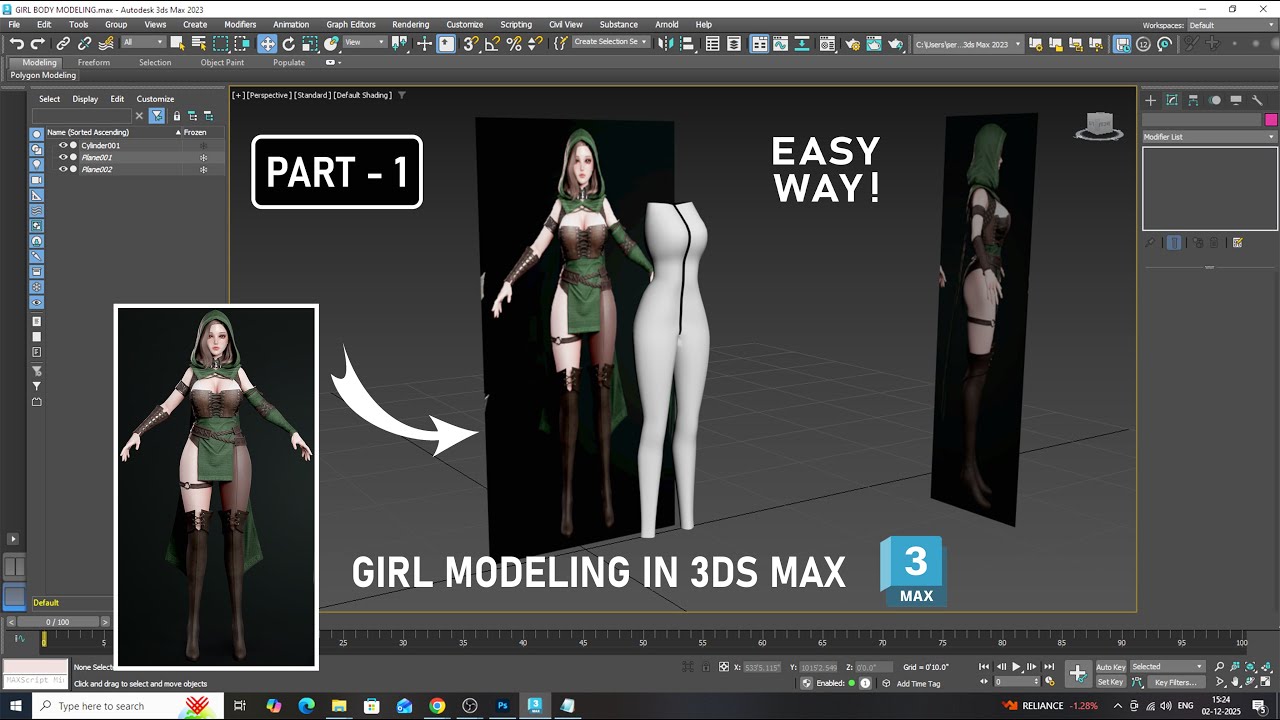This screenshot has width=1280, height=720.
Task: Click the Angle Snap toggle icon
Action: 492,43
